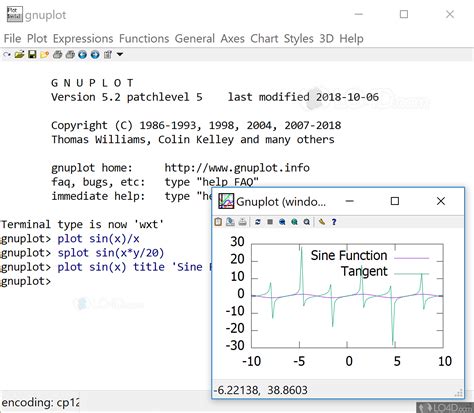Open the Axes menu
The width and height of the screenshot is (474, 413).
click(x=232, y=39)
